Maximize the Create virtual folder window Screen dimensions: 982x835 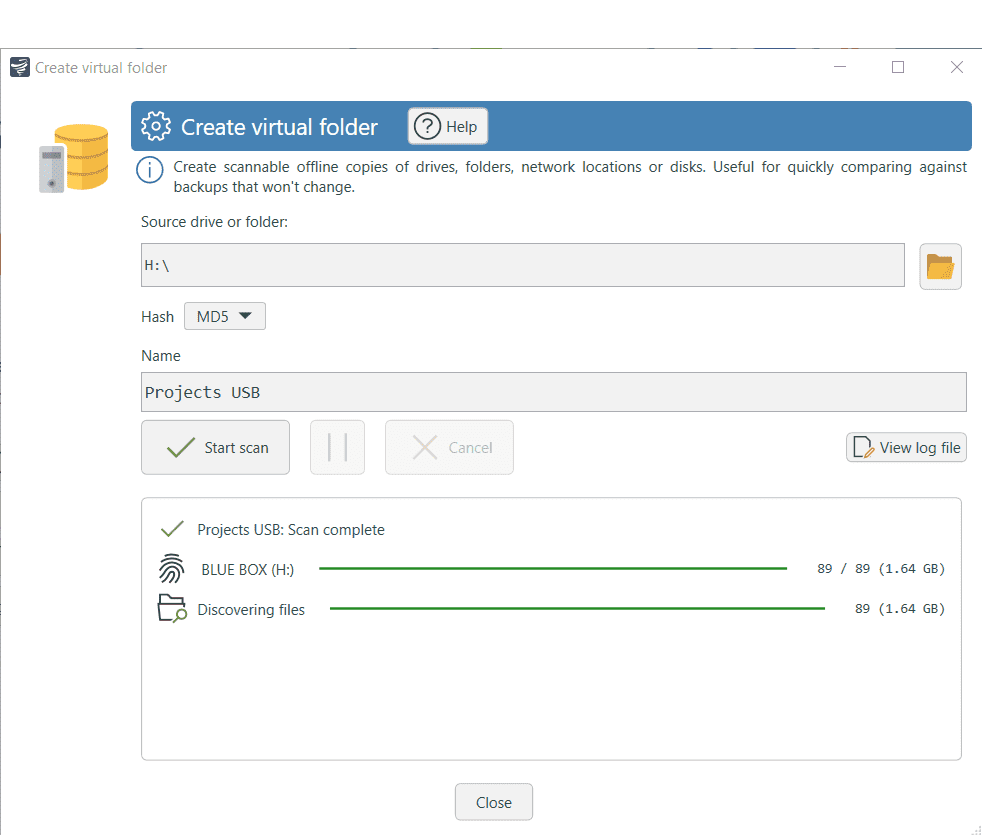click(x=898, y=67)
